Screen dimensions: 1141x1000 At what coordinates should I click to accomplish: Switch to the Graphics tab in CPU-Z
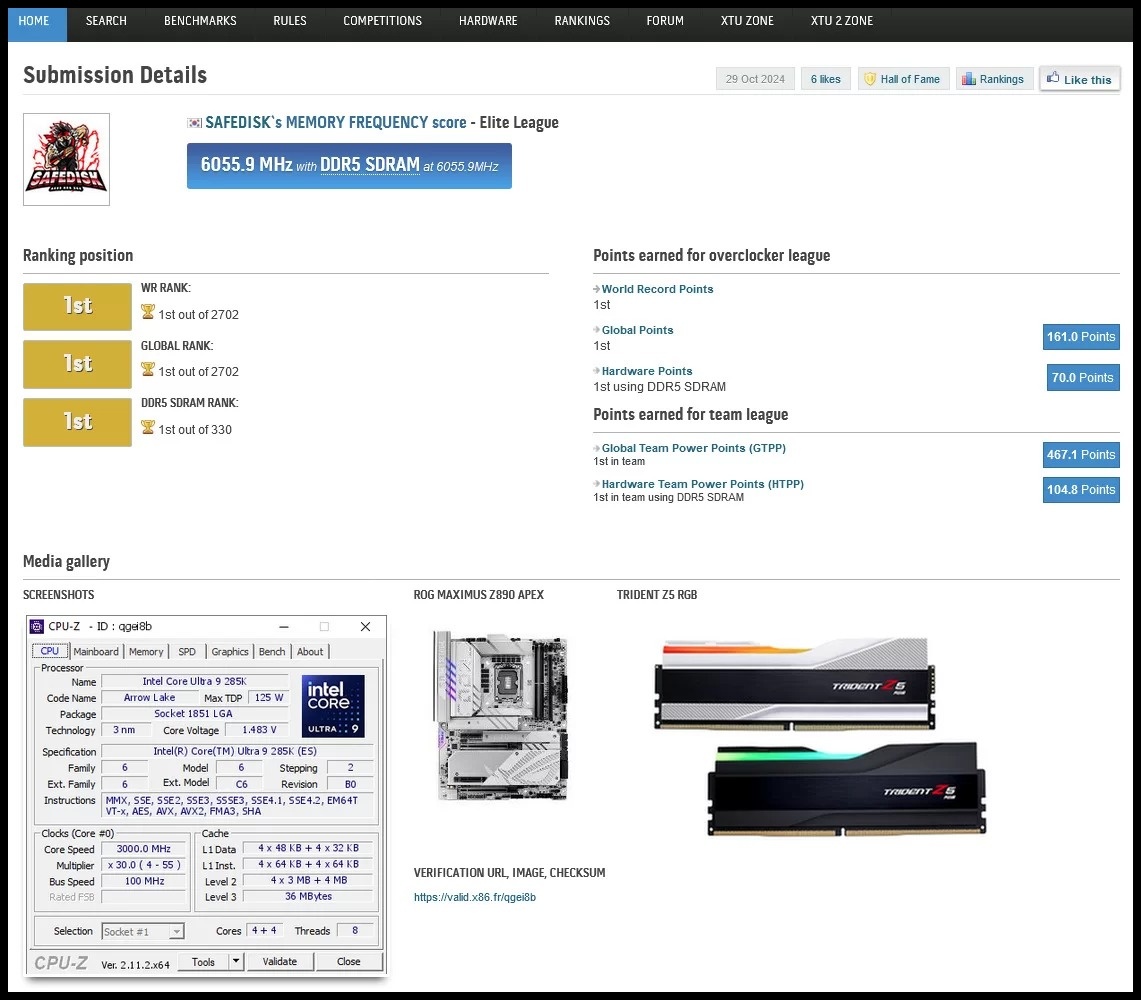(230, 652)
